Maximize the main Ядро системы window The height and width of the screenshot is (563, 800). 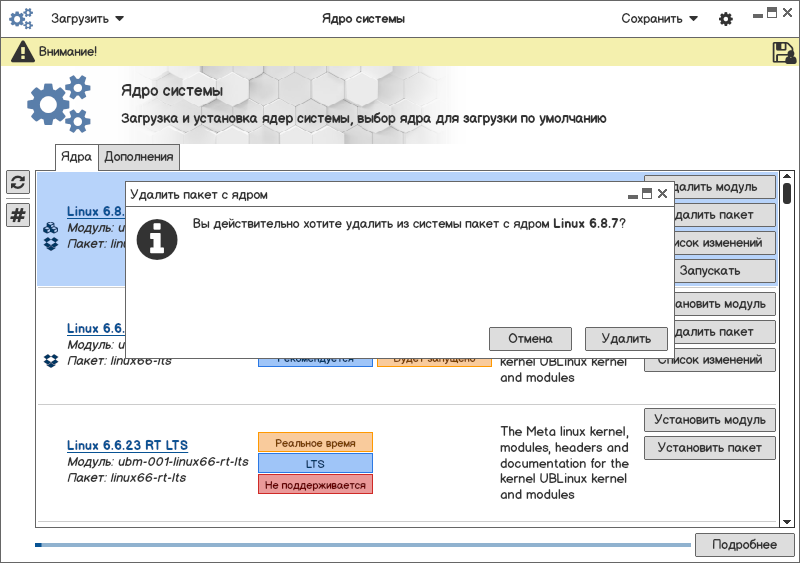[772, 13]
